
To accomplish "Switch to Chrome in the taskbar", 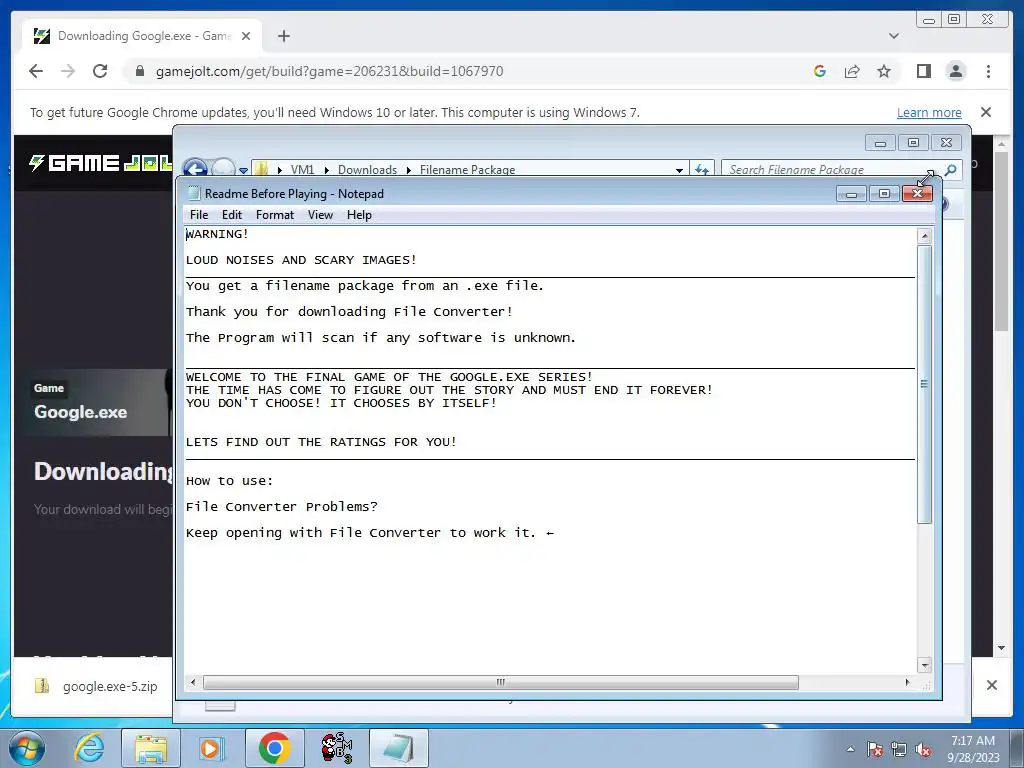I will [x=274, y=748].
